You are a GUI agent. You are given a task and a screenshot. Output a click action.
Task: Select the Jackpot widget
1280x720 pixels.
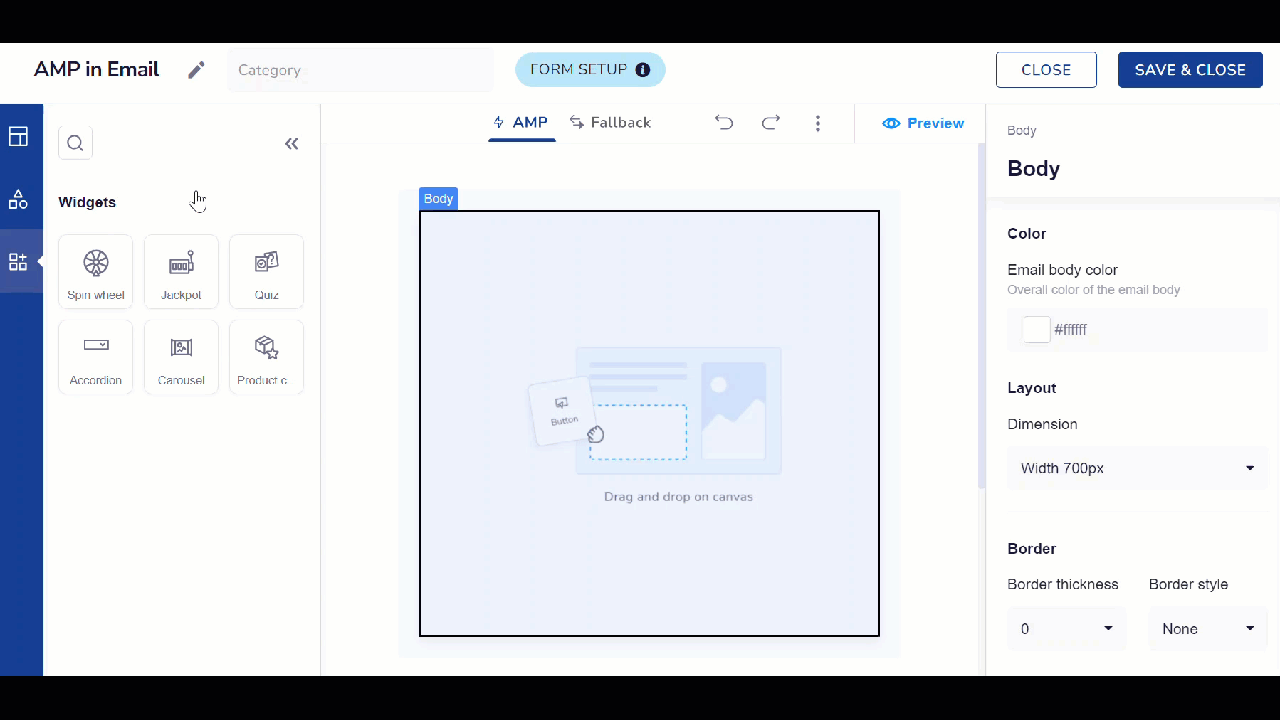click(x=181, y=270)
